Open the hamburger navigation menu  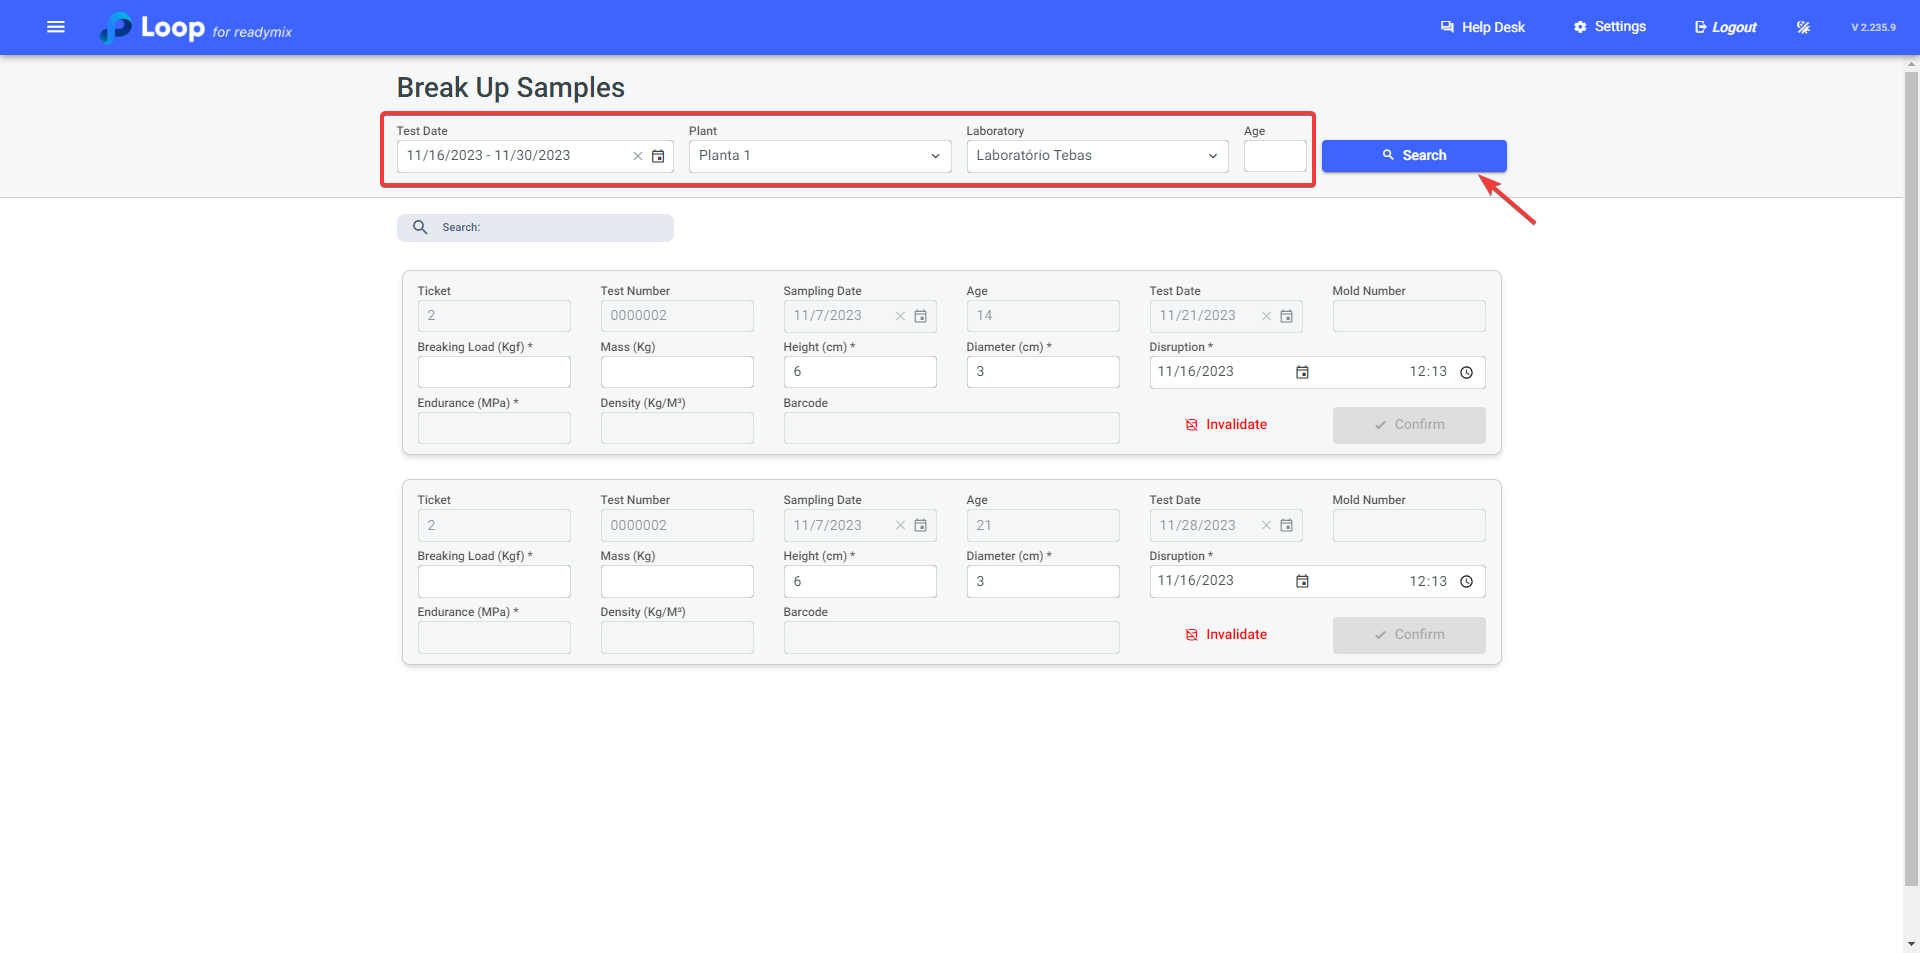(56, 27)
